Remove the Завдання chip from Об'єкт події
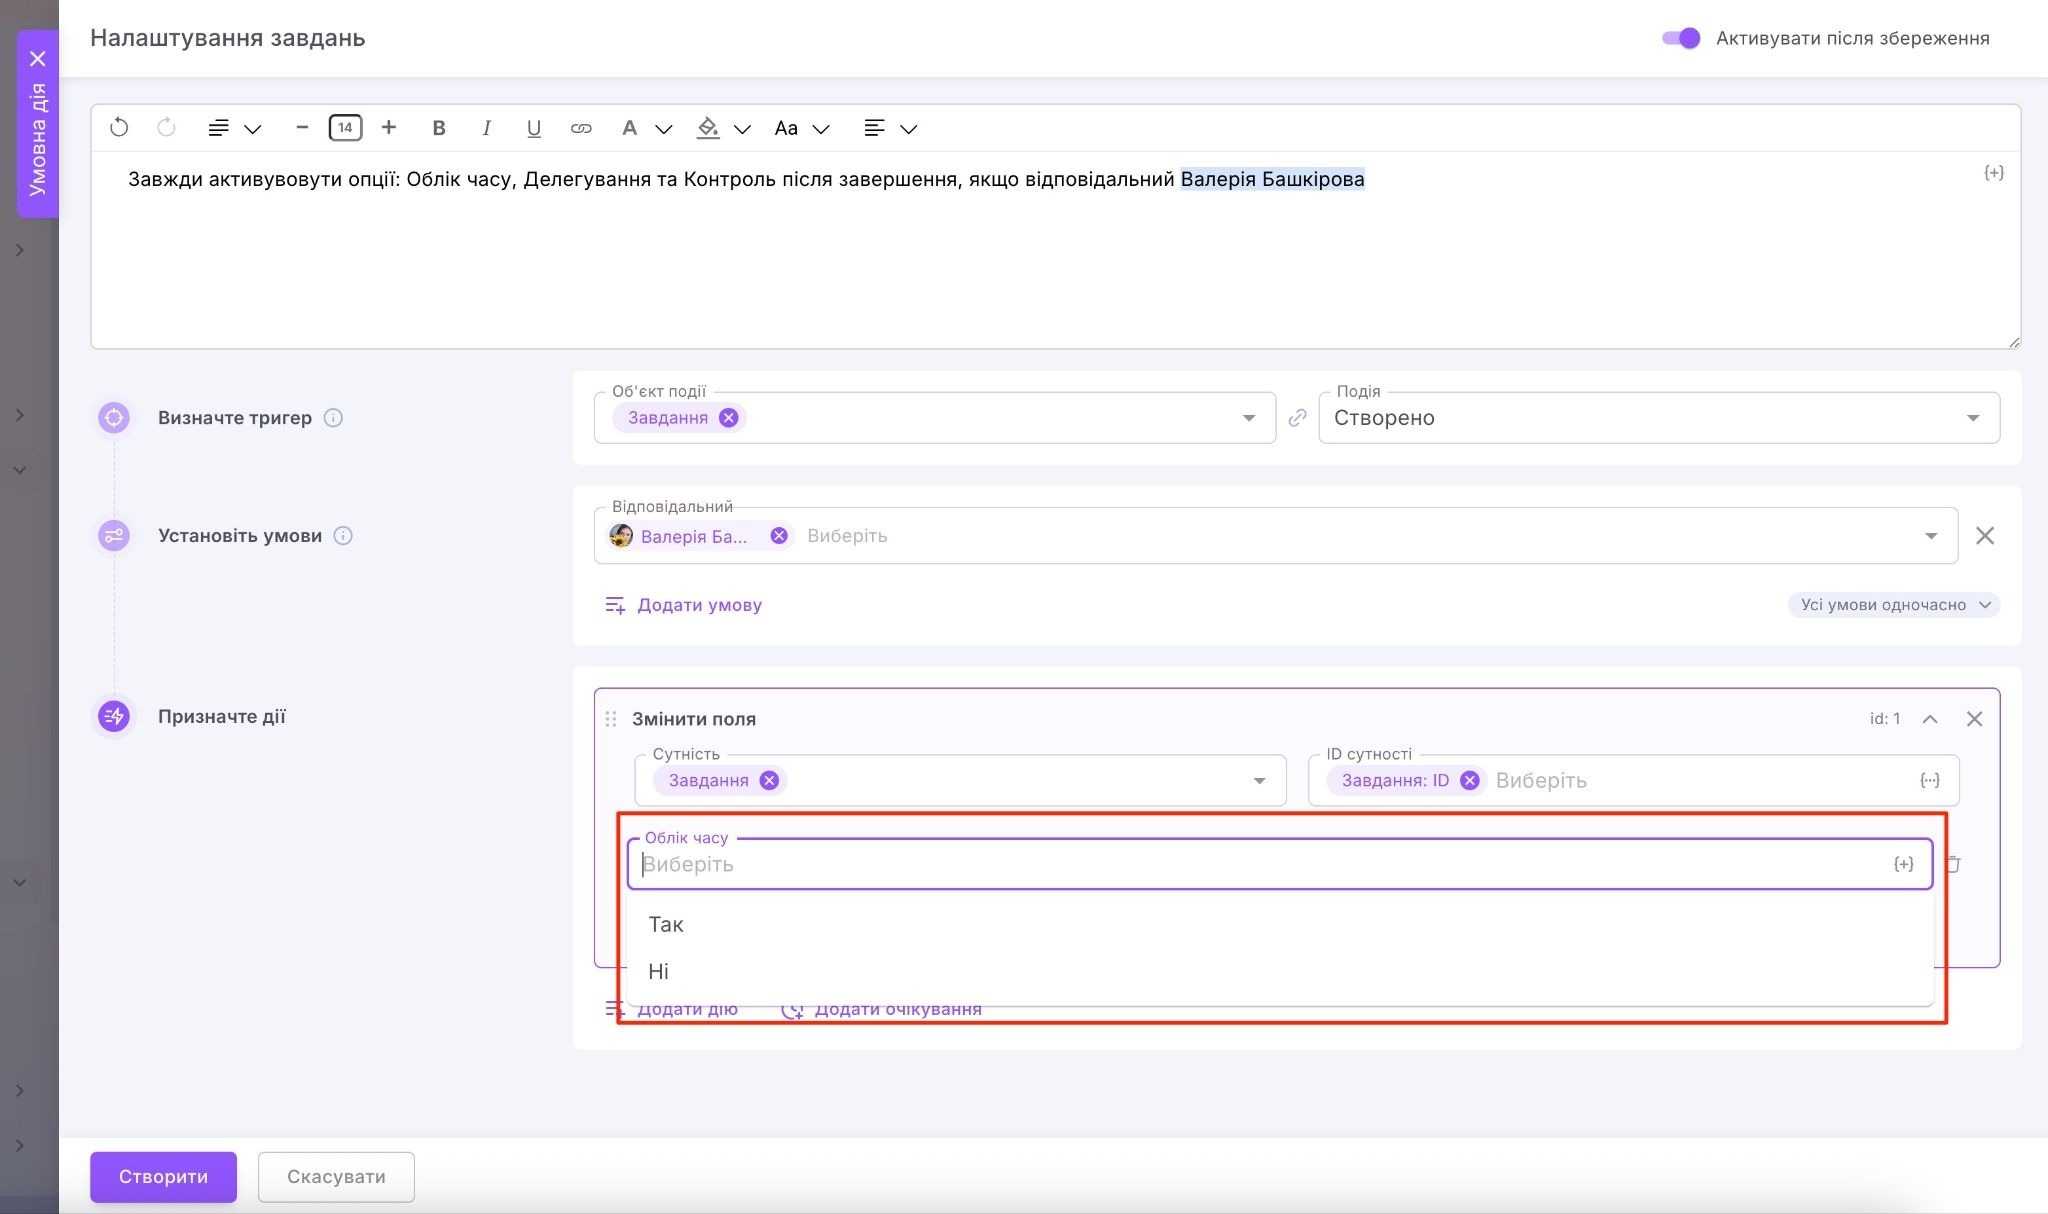 click(x=729, y=418)
